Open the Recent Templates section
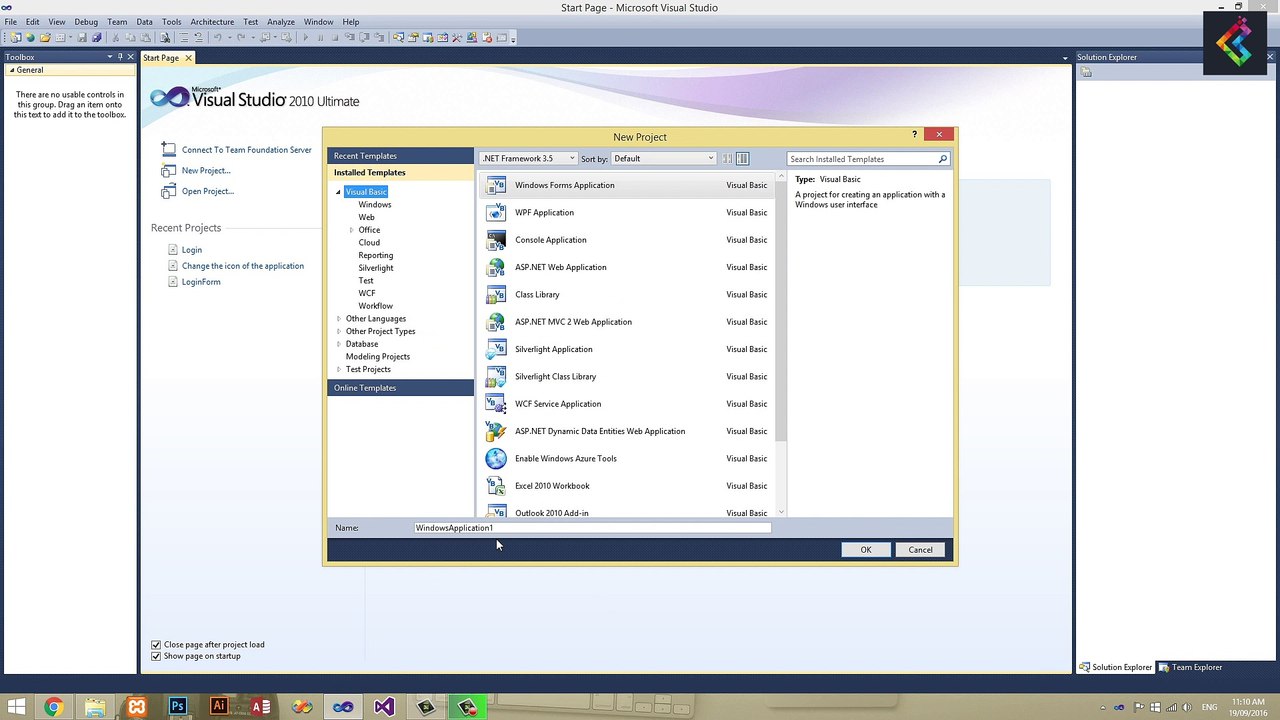1280x720 pixels. tap(400, 156)
